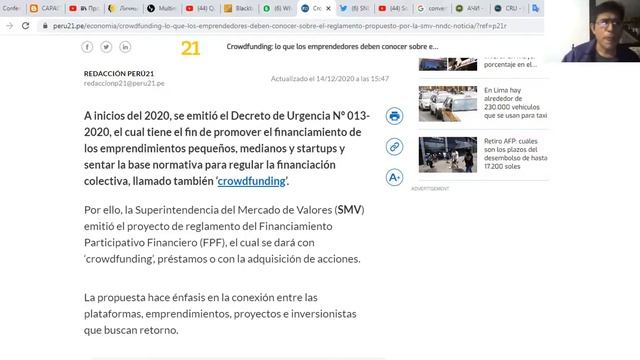Screen dimensions: 640x360
Task: Share article via Twitter icon
Action: point(106,47)
